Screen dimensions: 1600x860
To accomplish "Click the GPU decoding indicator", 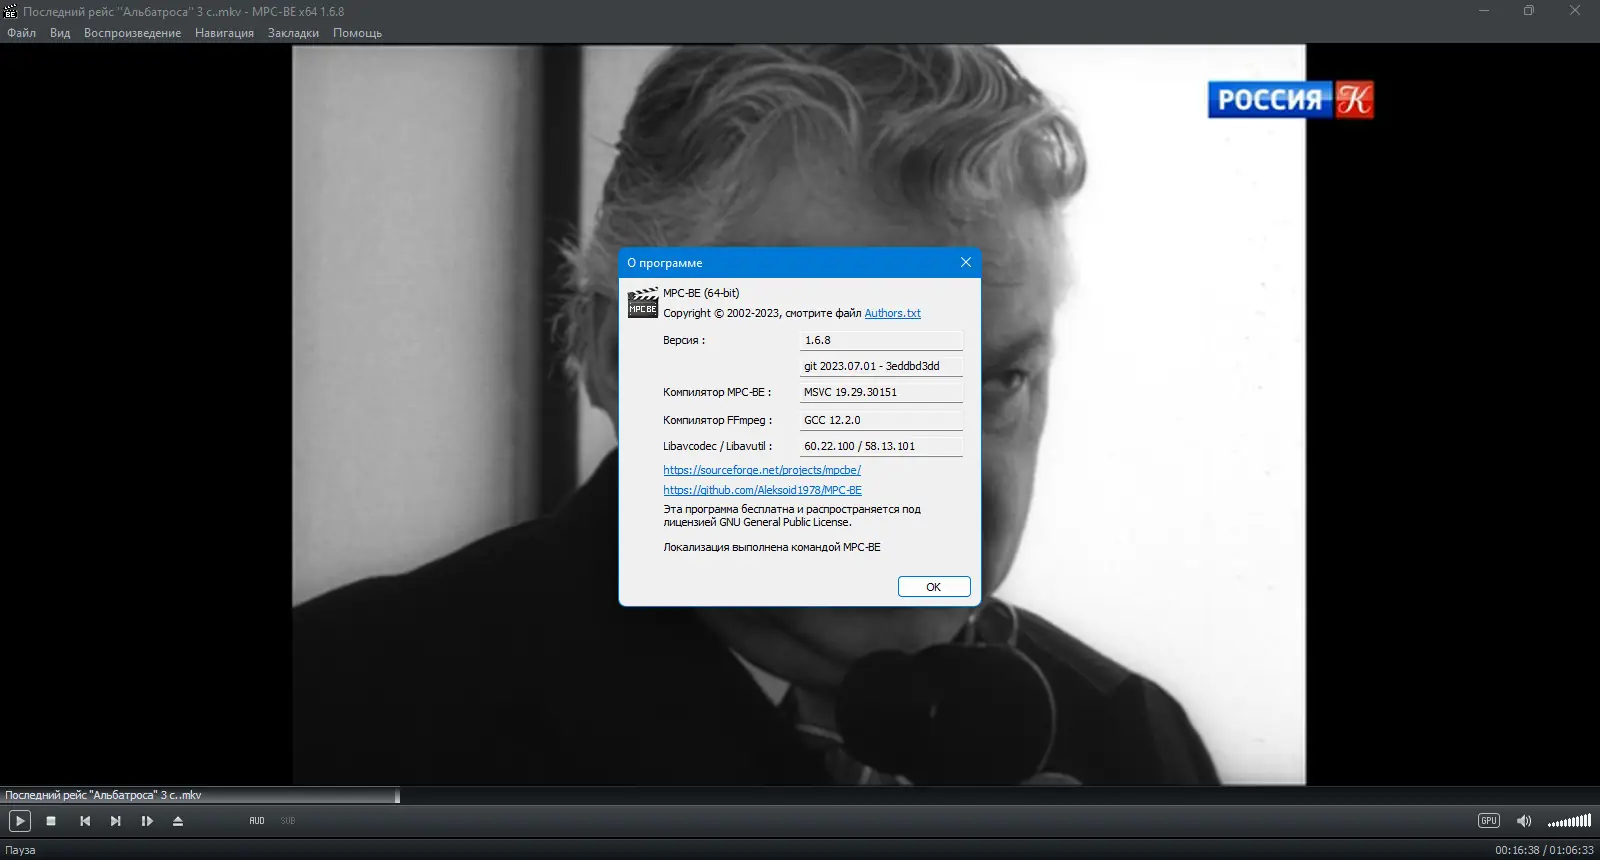I will tap(1489, 821).
